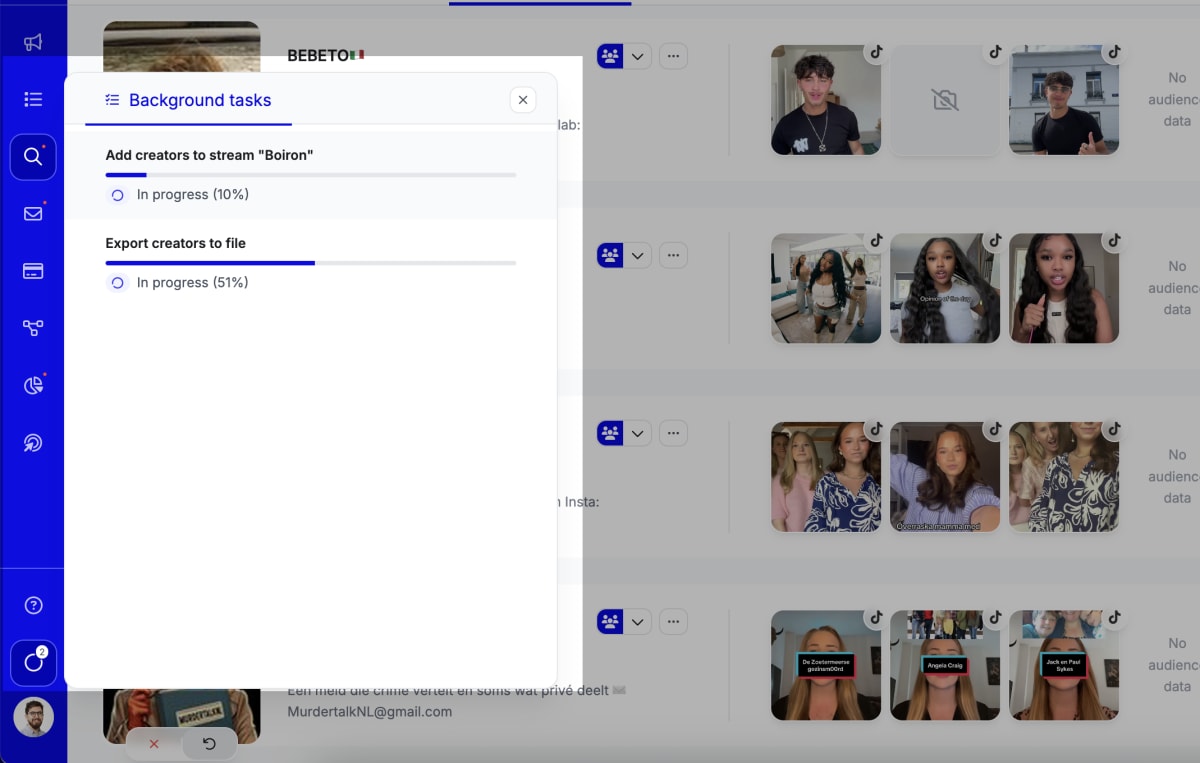
Task: Click TikTok icon on Overraska mamma med thumbnail
Action: (x=995, y=429)
